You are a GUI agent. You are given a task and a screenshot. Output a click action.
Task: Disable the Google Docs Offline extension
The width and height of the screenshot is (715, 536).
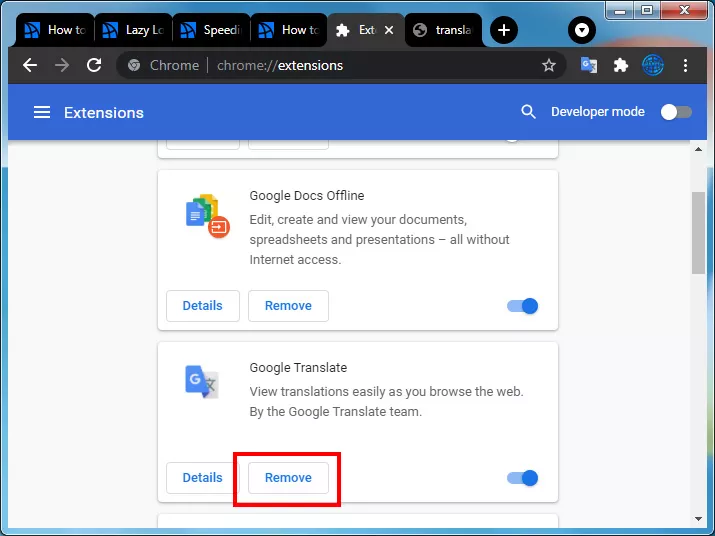[523, 306]
